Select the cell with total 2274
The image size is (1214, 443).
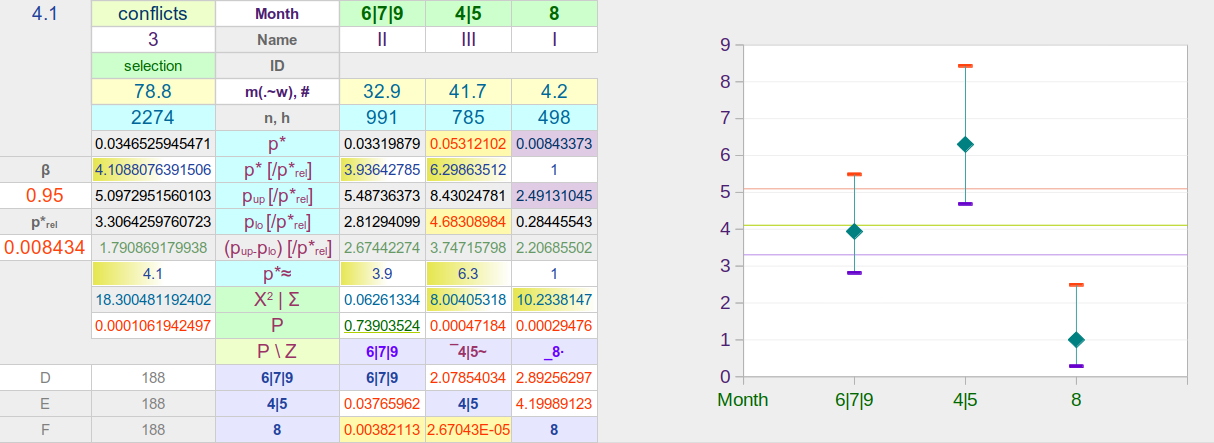(x=153, y=117)
